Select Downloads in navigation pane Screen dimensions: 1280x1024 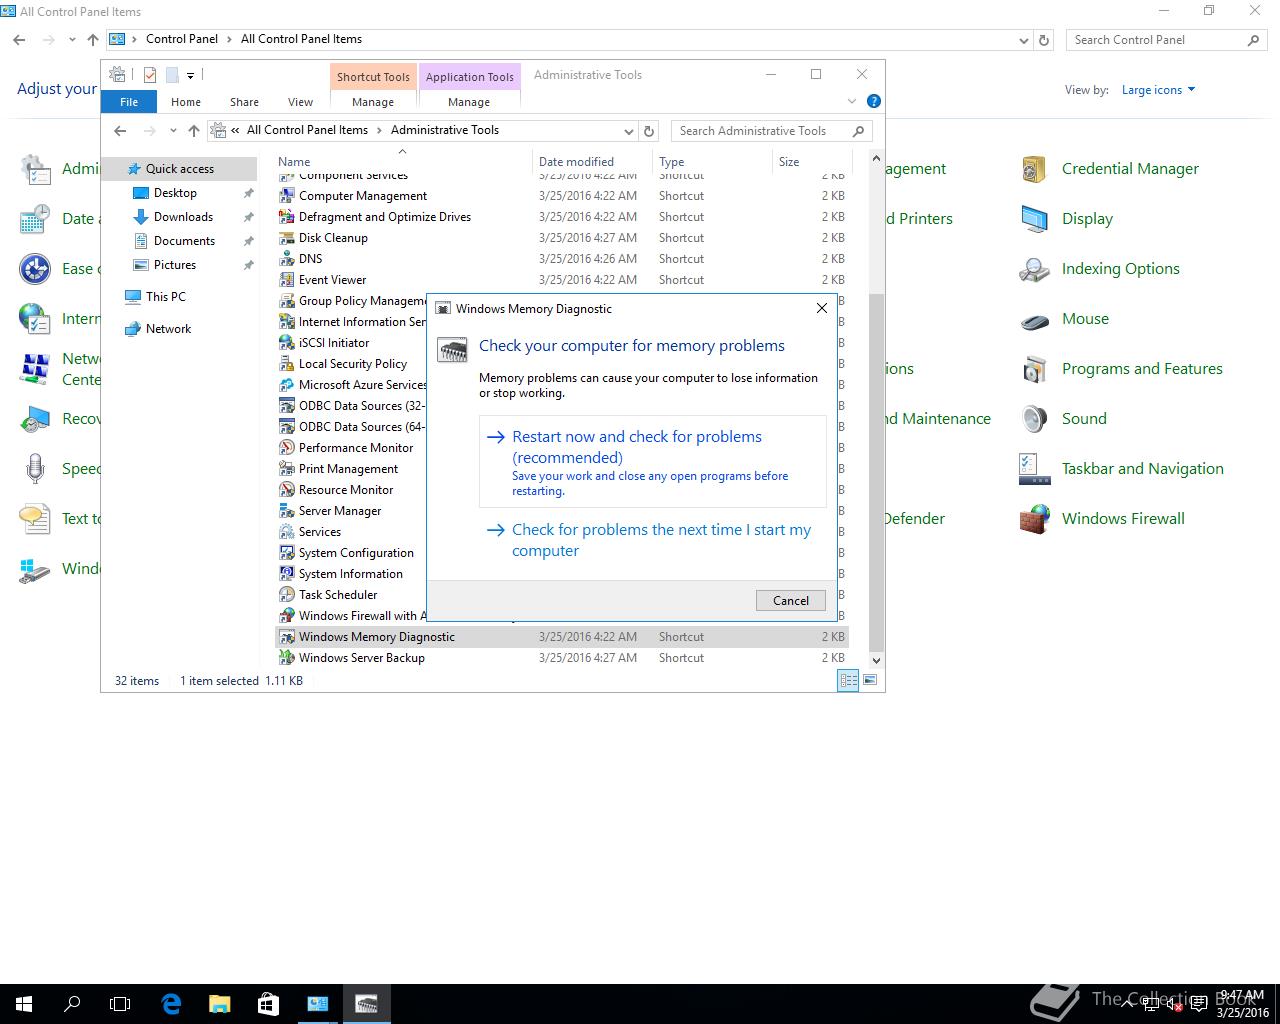[x=183, y=217]
